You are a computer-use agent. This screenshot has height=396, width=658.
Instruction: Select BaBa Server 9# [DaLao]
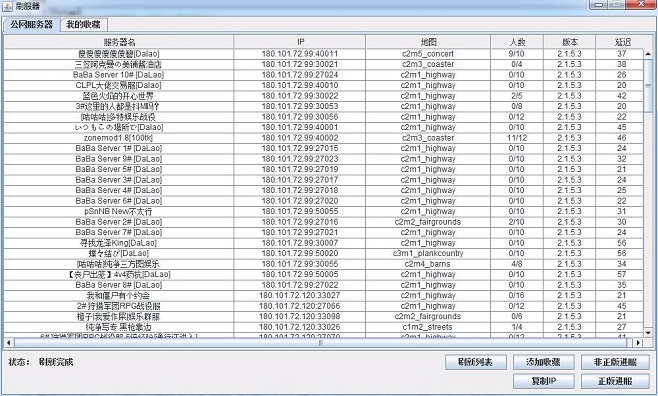[x=119, y=159]
